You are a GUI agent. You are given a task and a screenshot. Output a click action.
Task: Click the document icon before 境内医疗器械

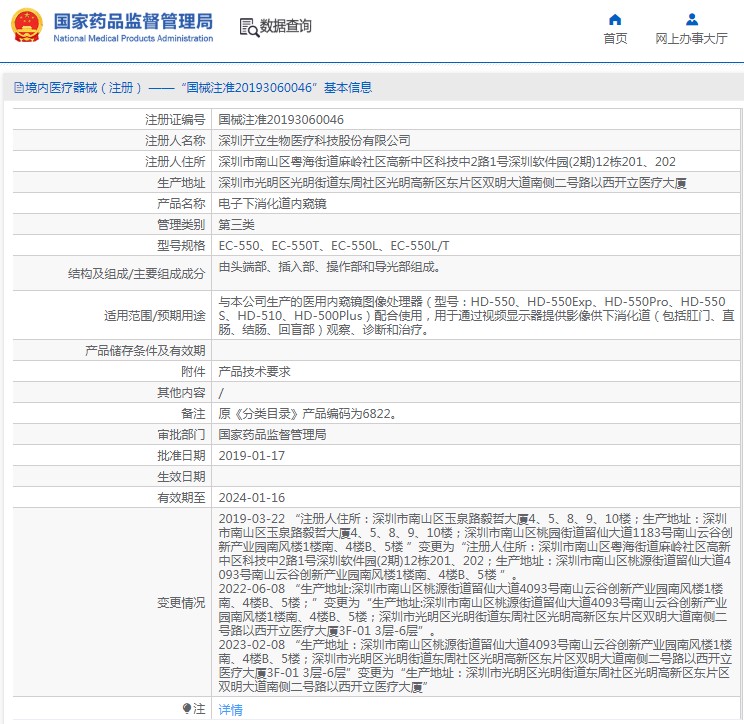coord(19,87)
